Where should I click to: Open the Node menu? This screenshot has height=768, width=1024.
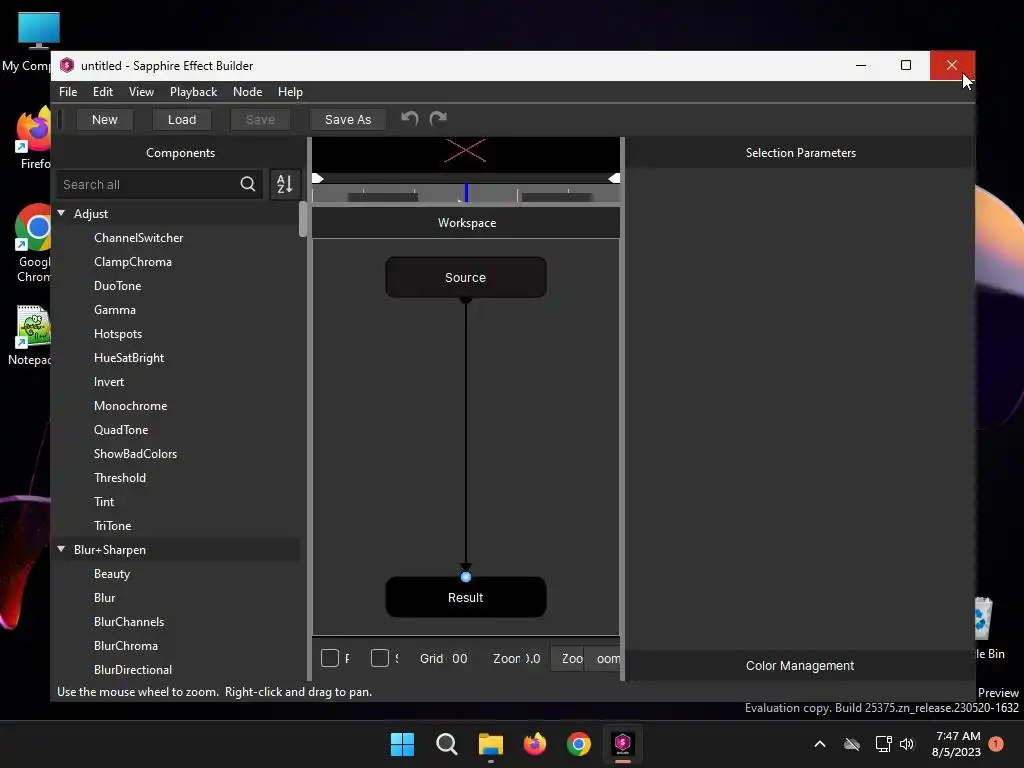click(248, 92)
